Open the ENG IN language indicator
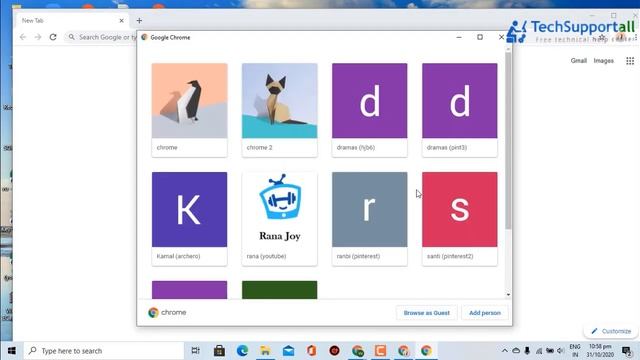 coord(575,351)
